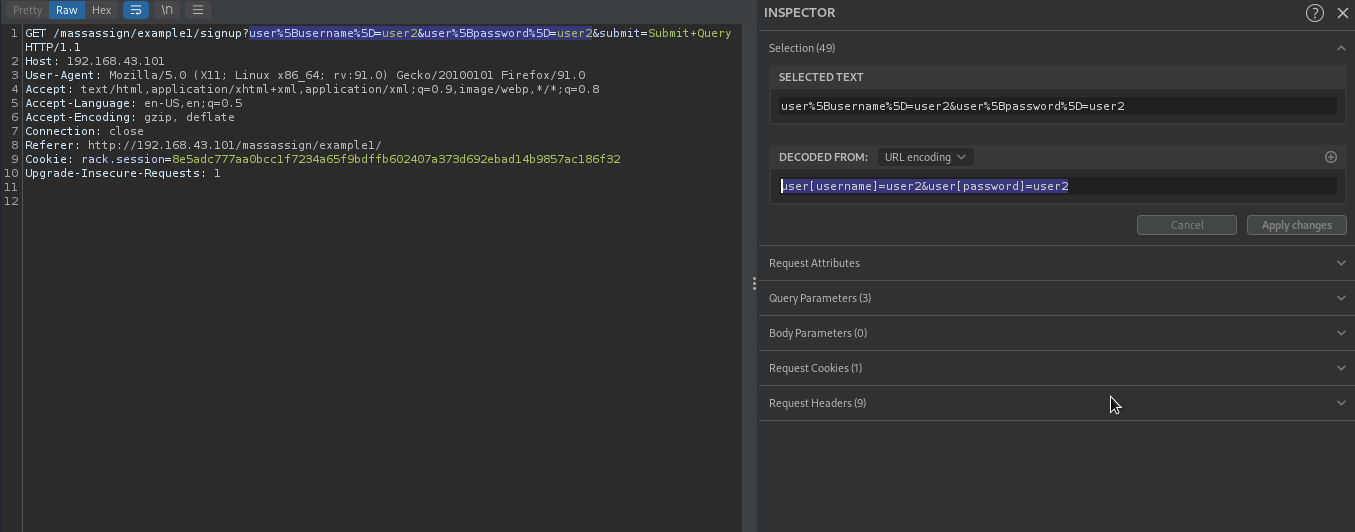Open the URL encoding dropdown
Viewport: 1355px width, 532px height.
[x=925, y=157]
